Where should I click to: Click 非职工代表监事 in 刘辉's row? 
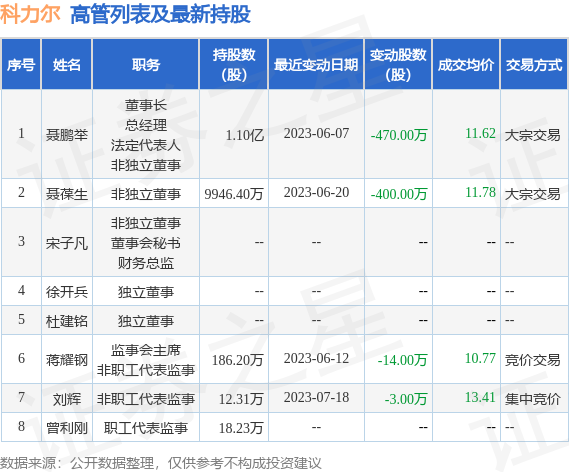146,399
